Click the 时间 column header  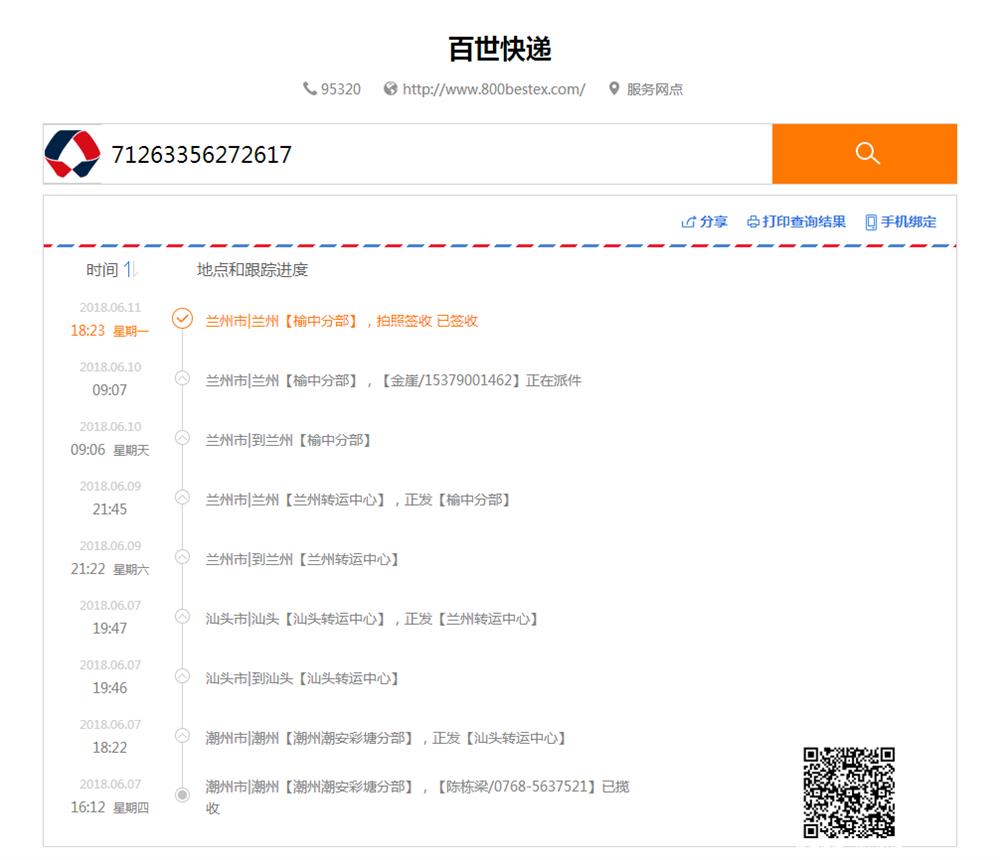point(102,270)
